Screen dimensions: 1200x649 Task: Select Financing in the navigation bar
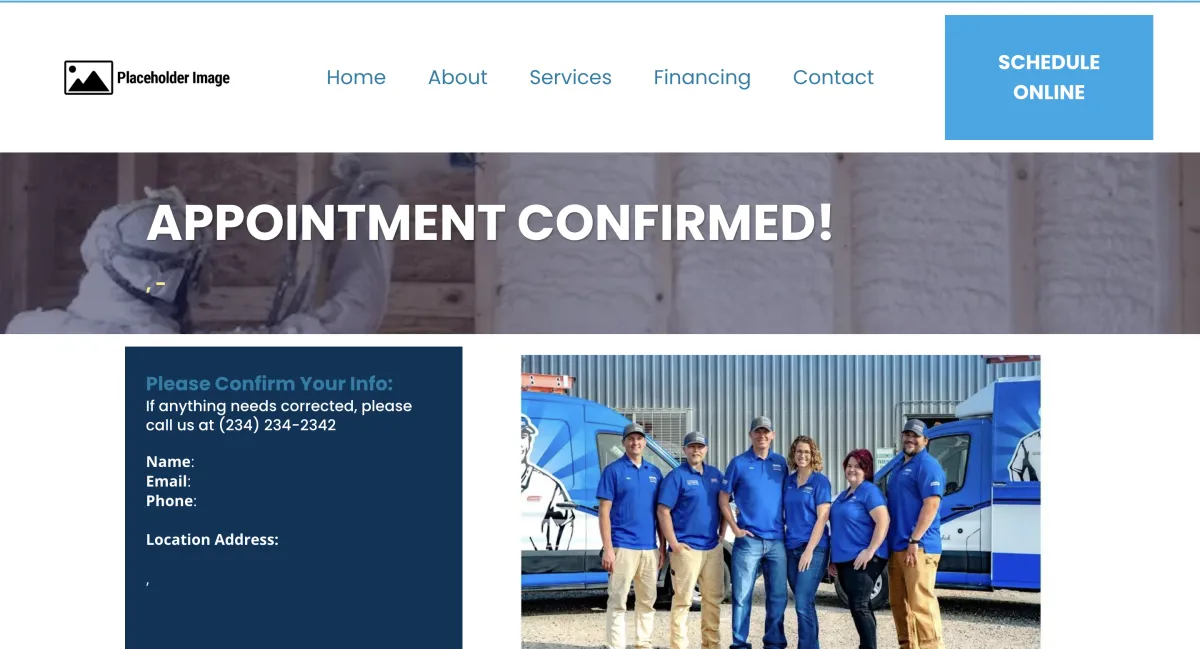click(x=702, y=77)
